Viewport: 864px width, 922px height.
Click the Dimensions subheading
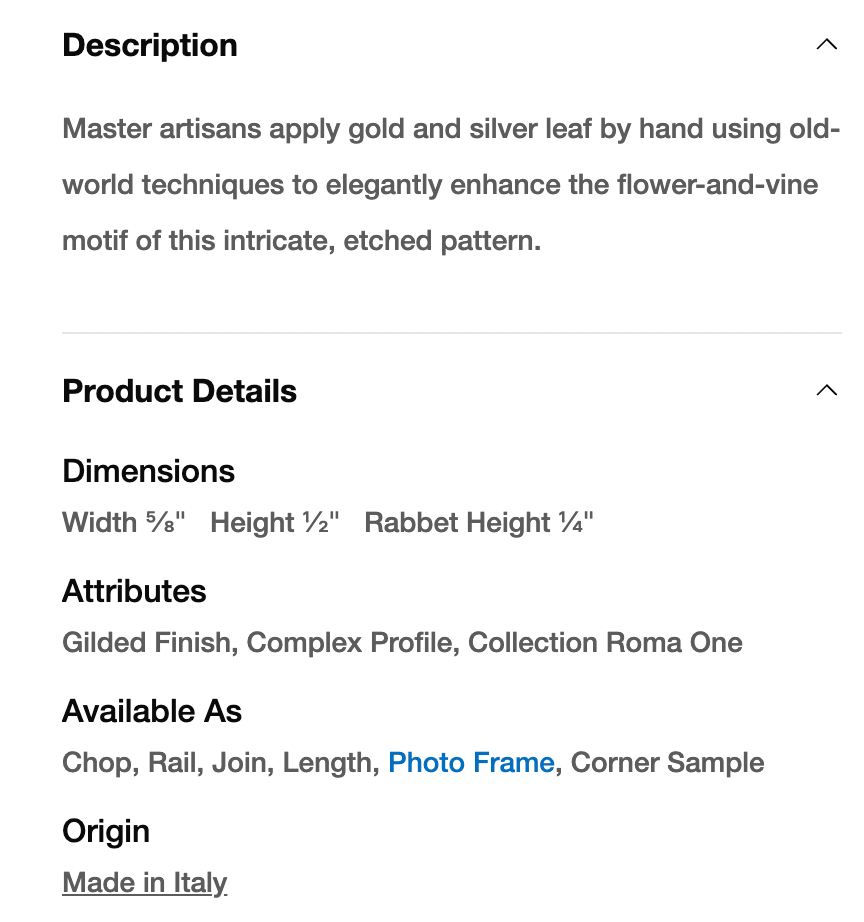pyautogui.click(x=149, y=471)
